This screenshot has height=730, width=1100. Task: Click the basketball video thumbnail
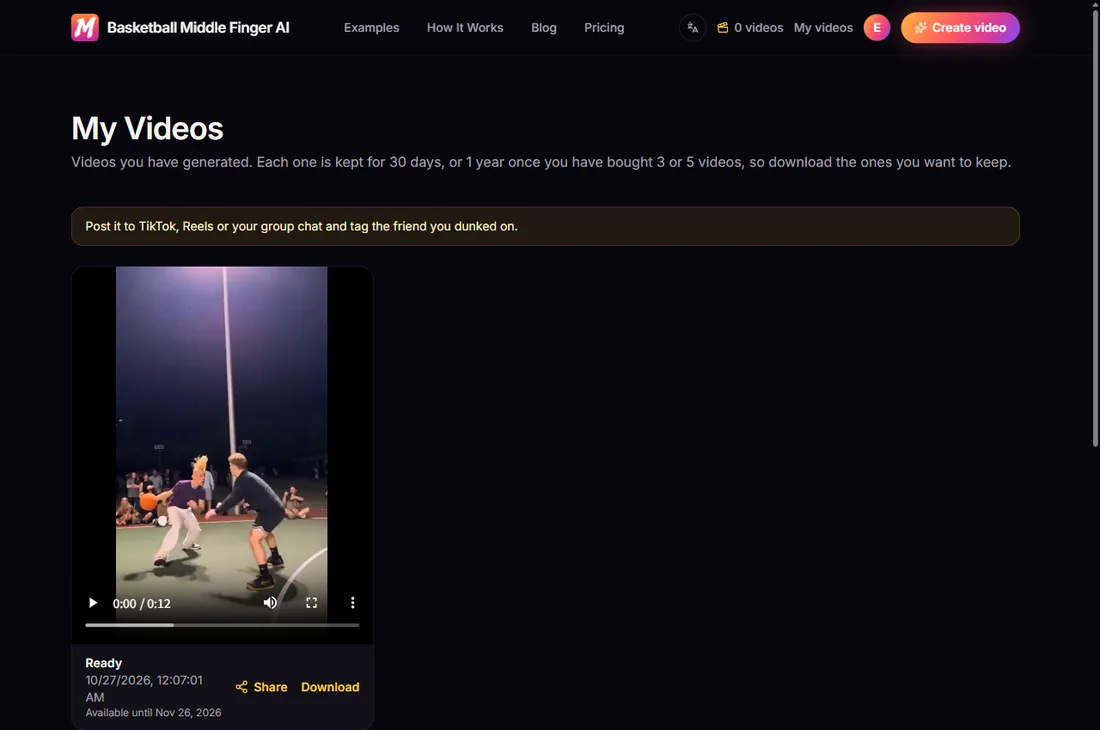(222, 442)
